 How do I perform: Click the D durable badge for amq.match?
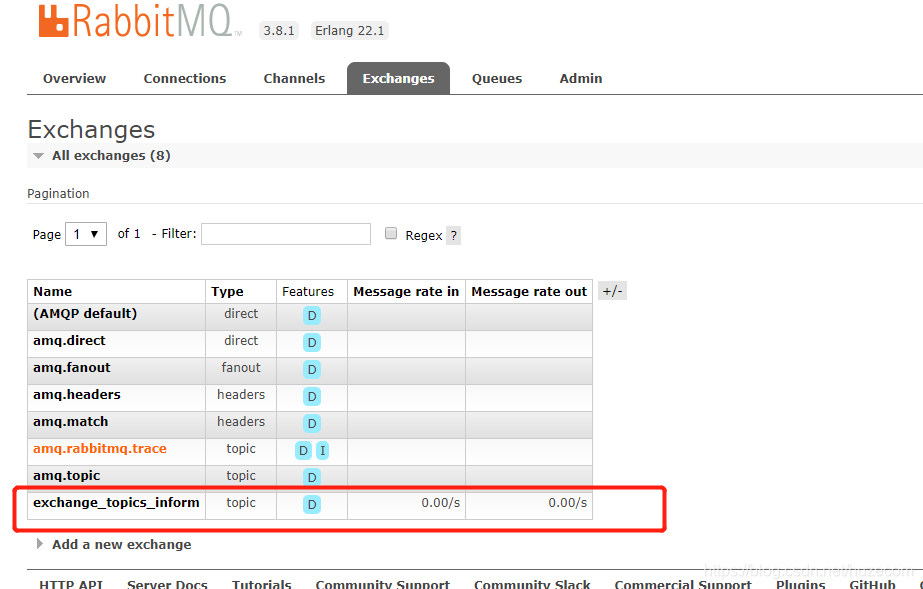click(312, 424)
